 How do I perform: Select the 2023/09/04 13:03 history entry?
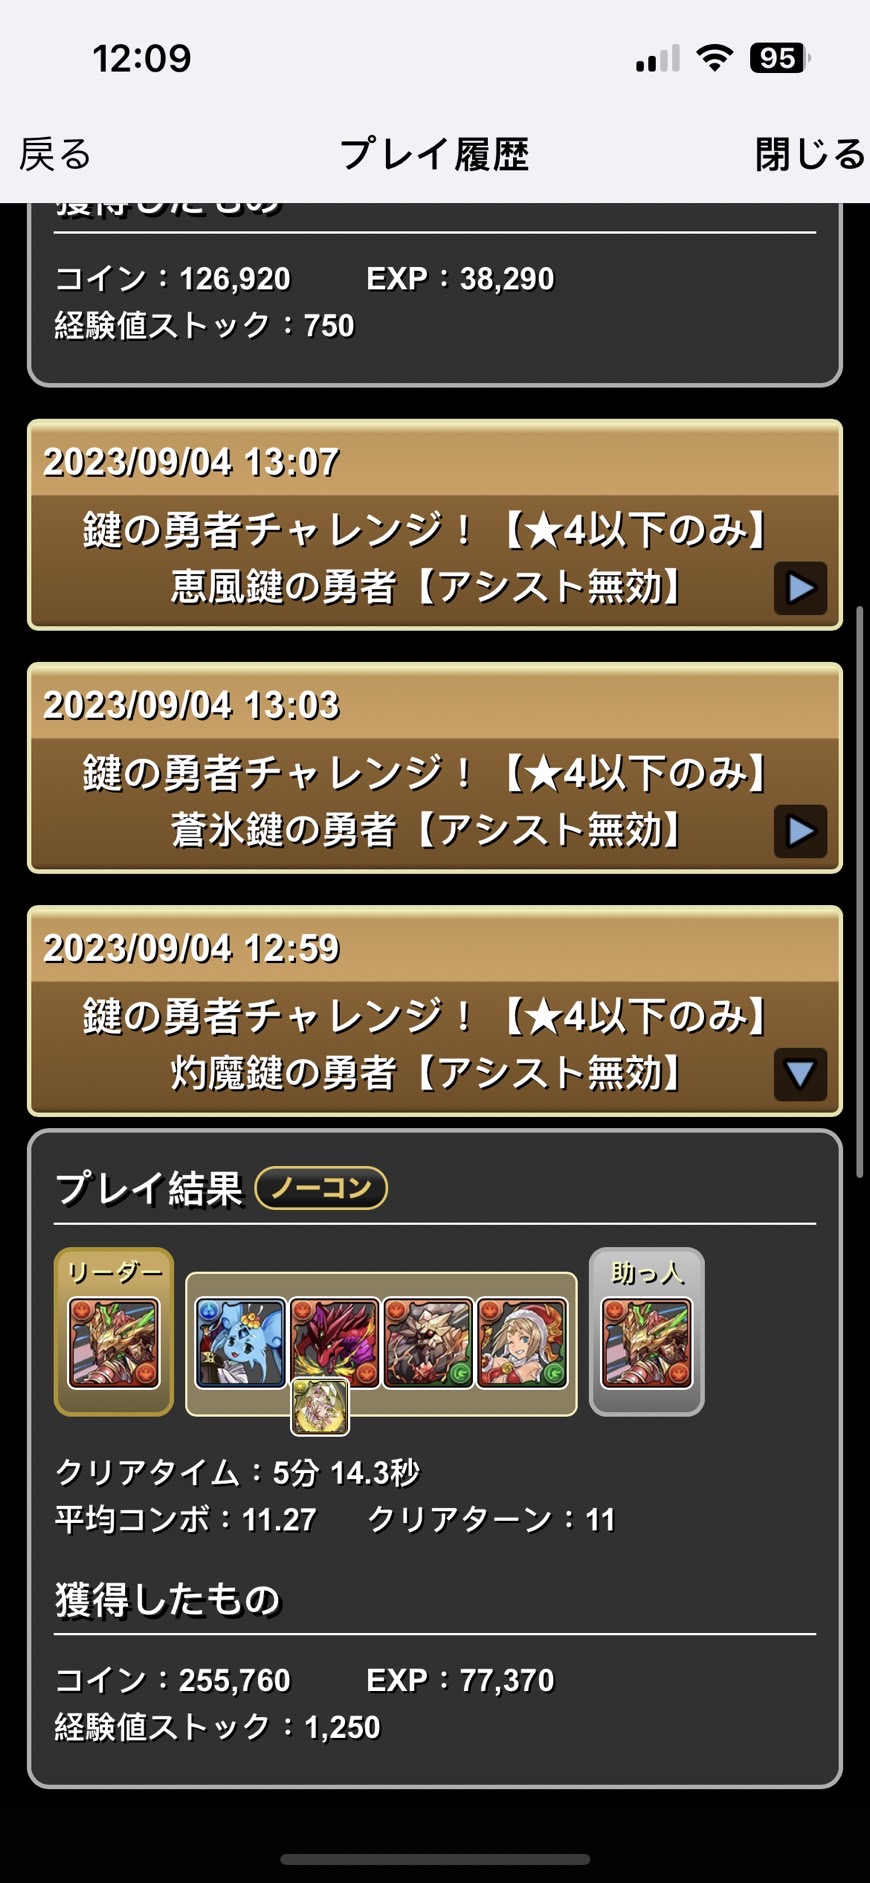pos(435,768)
